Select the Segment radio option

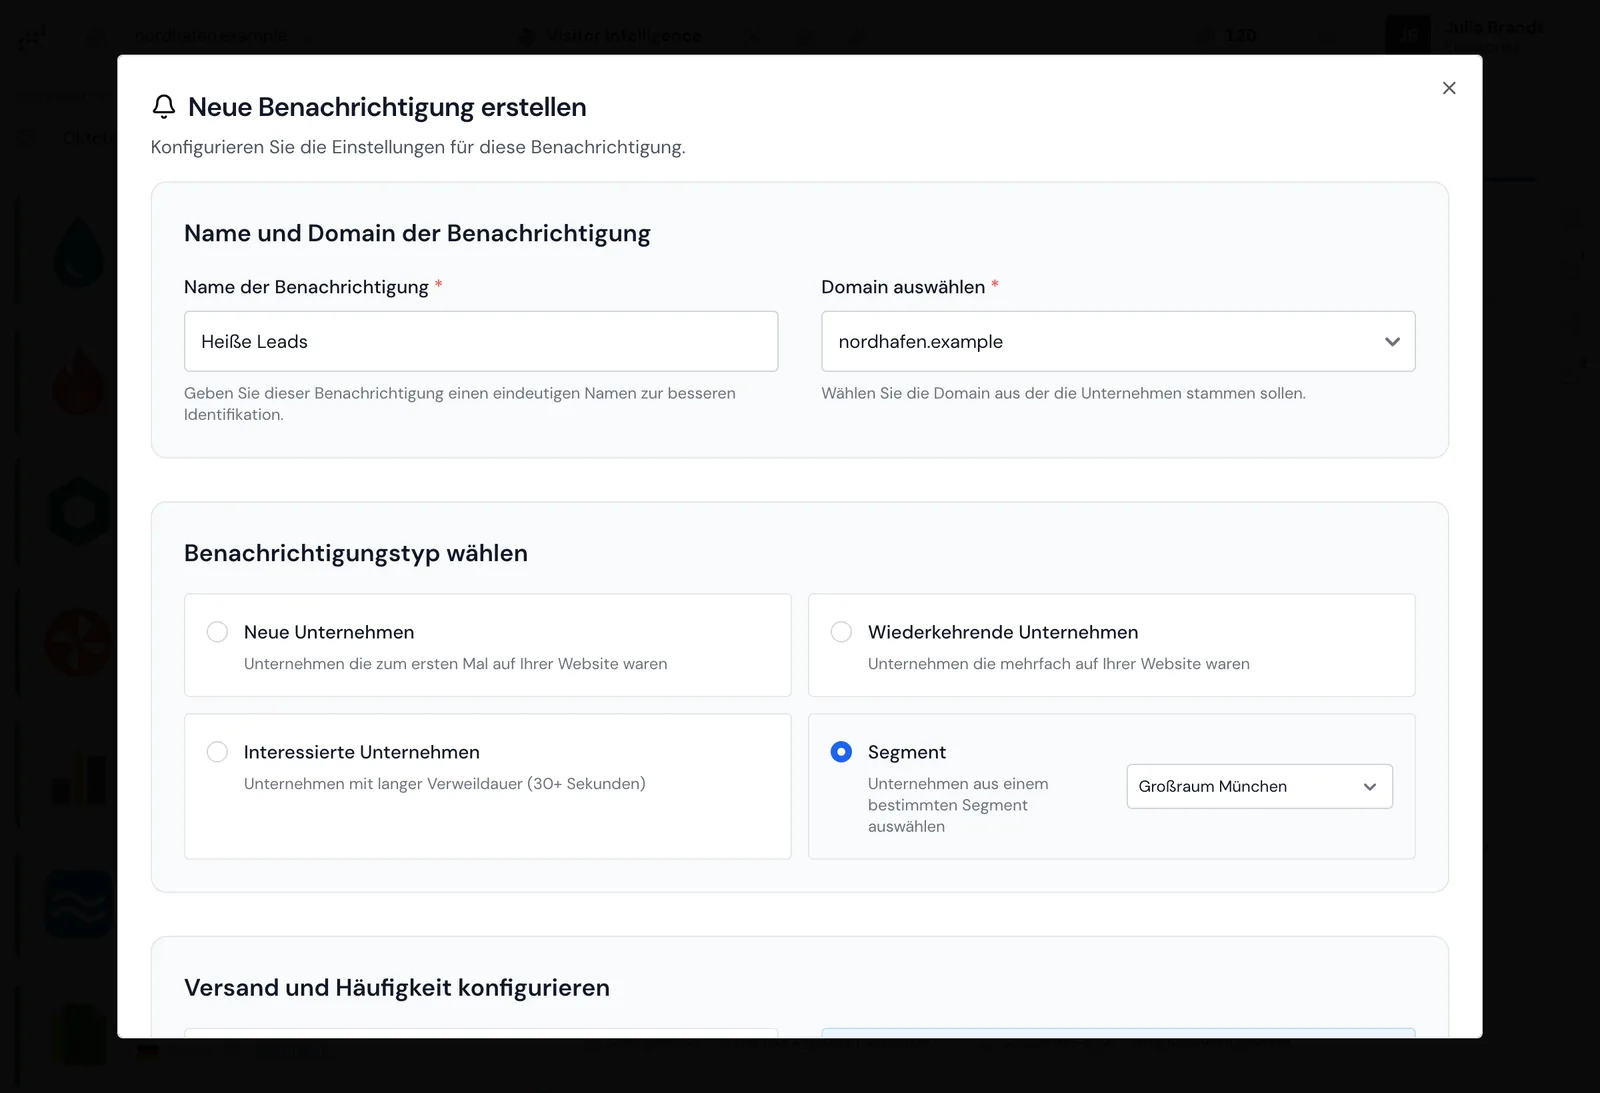tap(842, 752)
